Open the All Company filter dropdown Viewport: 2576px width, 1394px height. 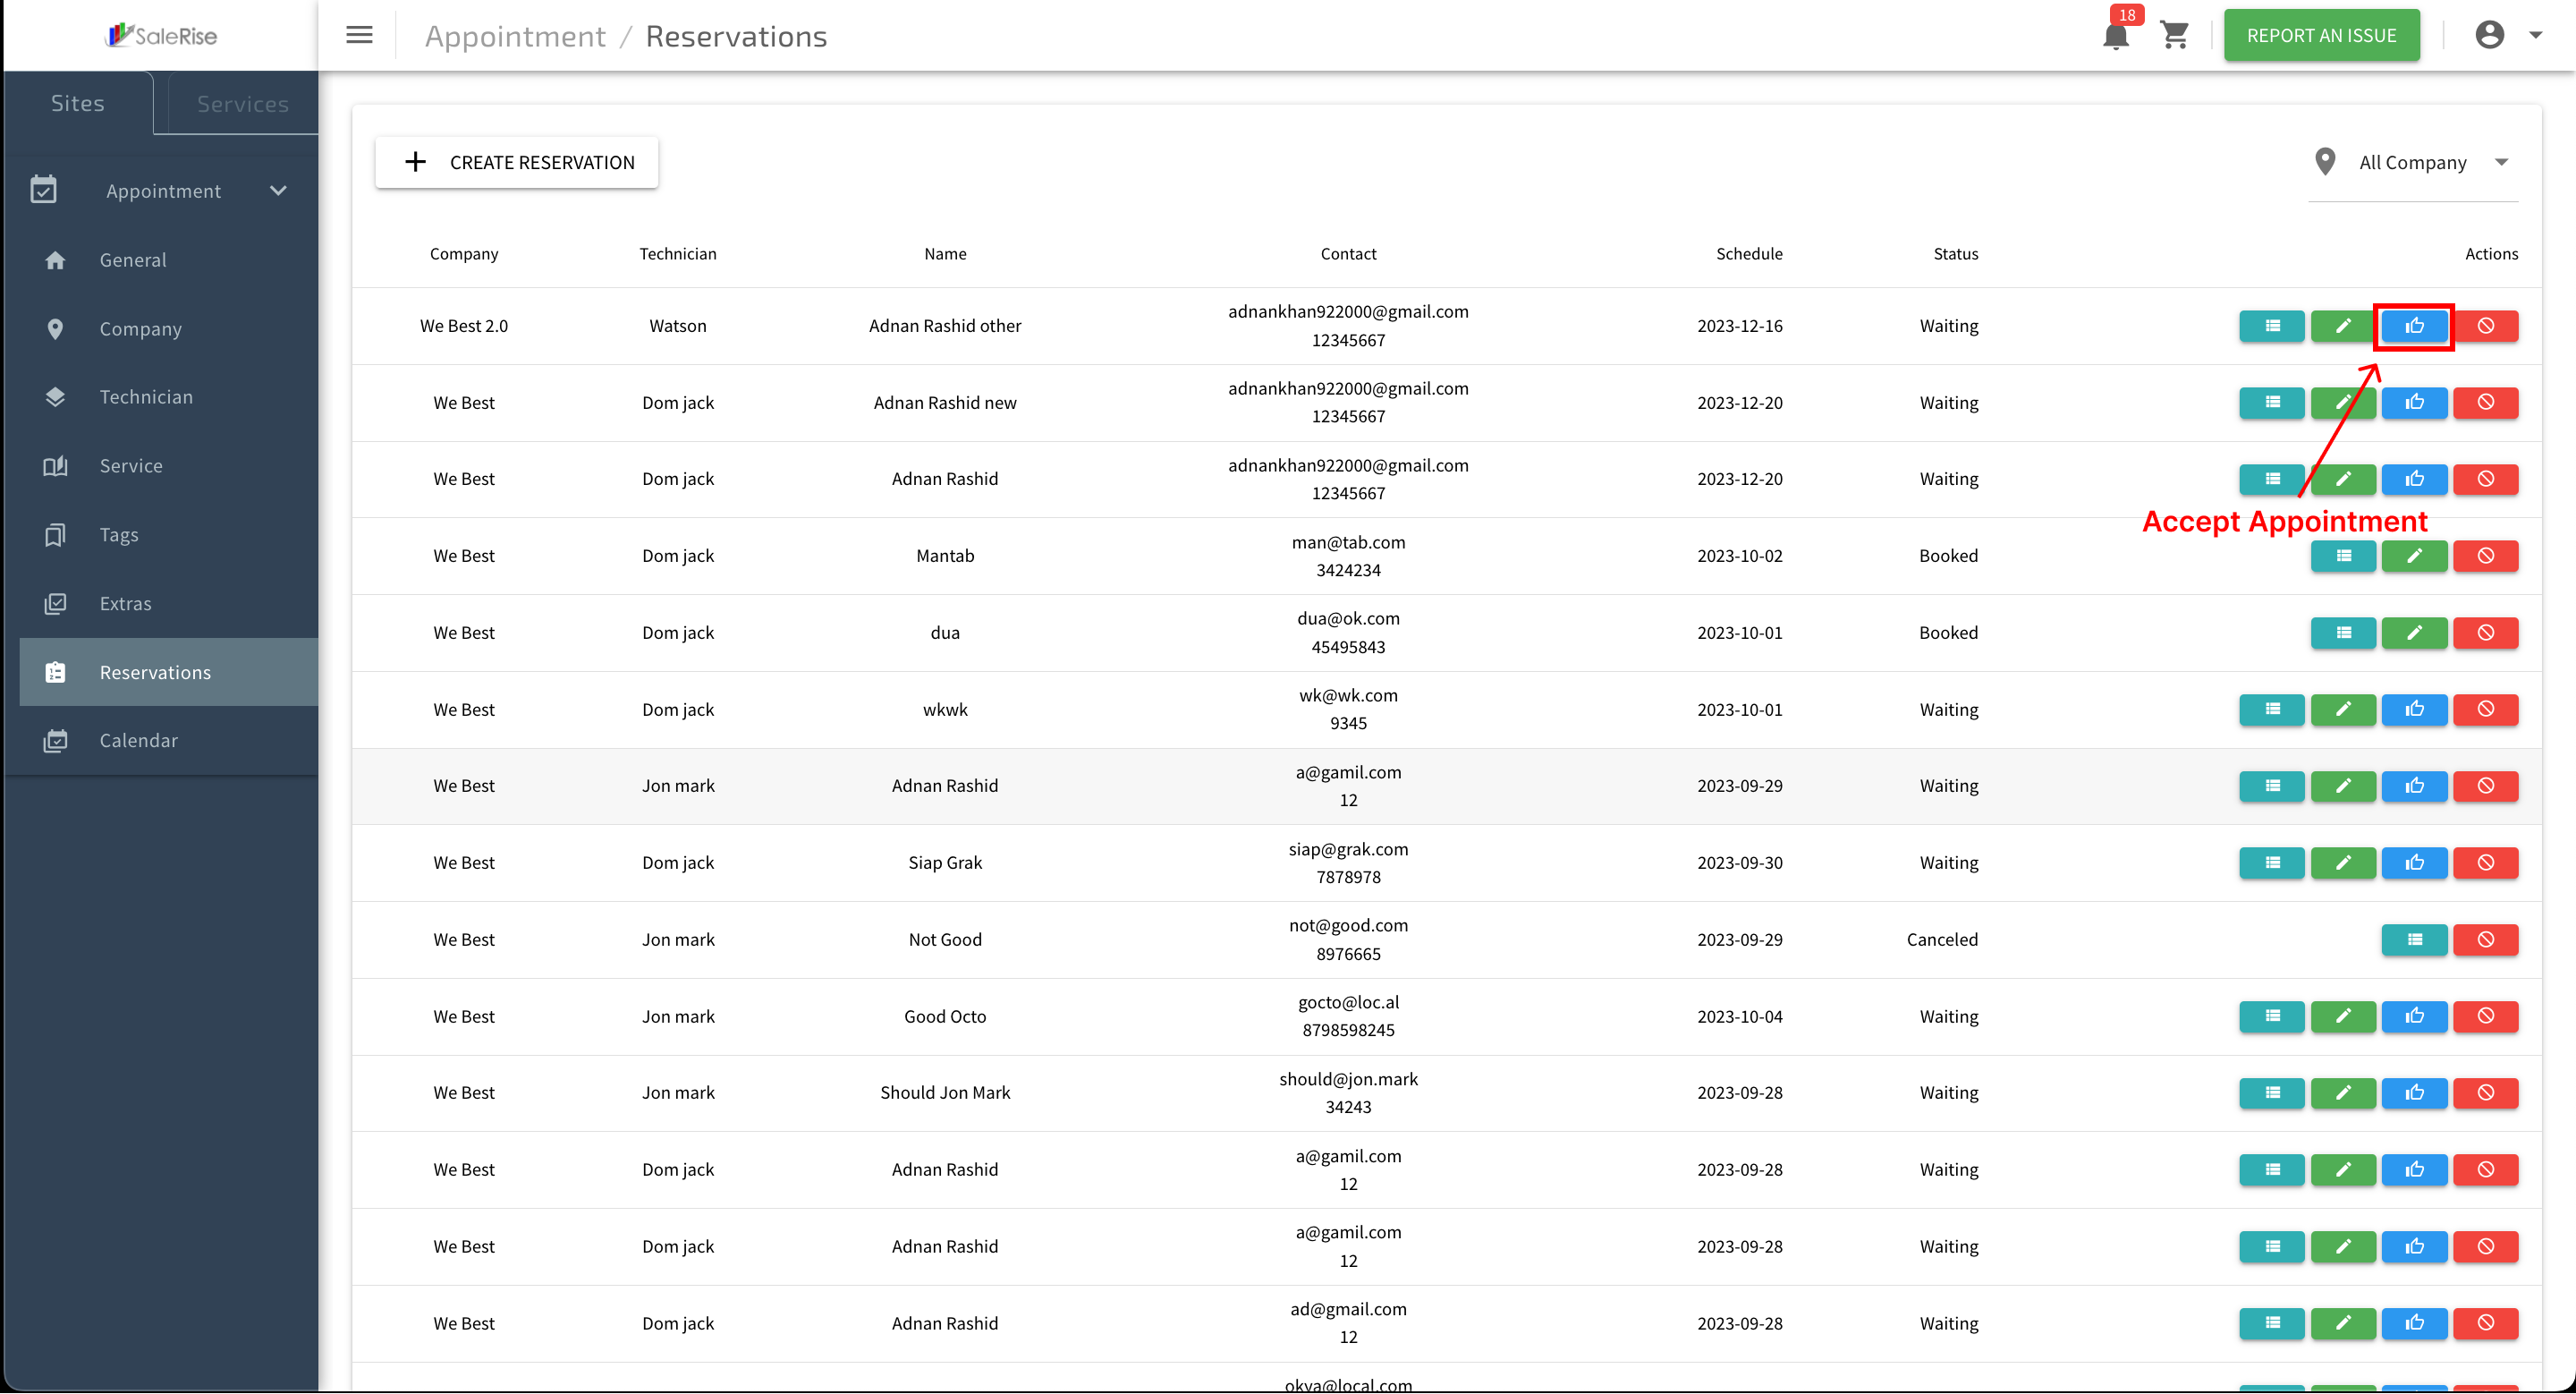point(2414,163)
